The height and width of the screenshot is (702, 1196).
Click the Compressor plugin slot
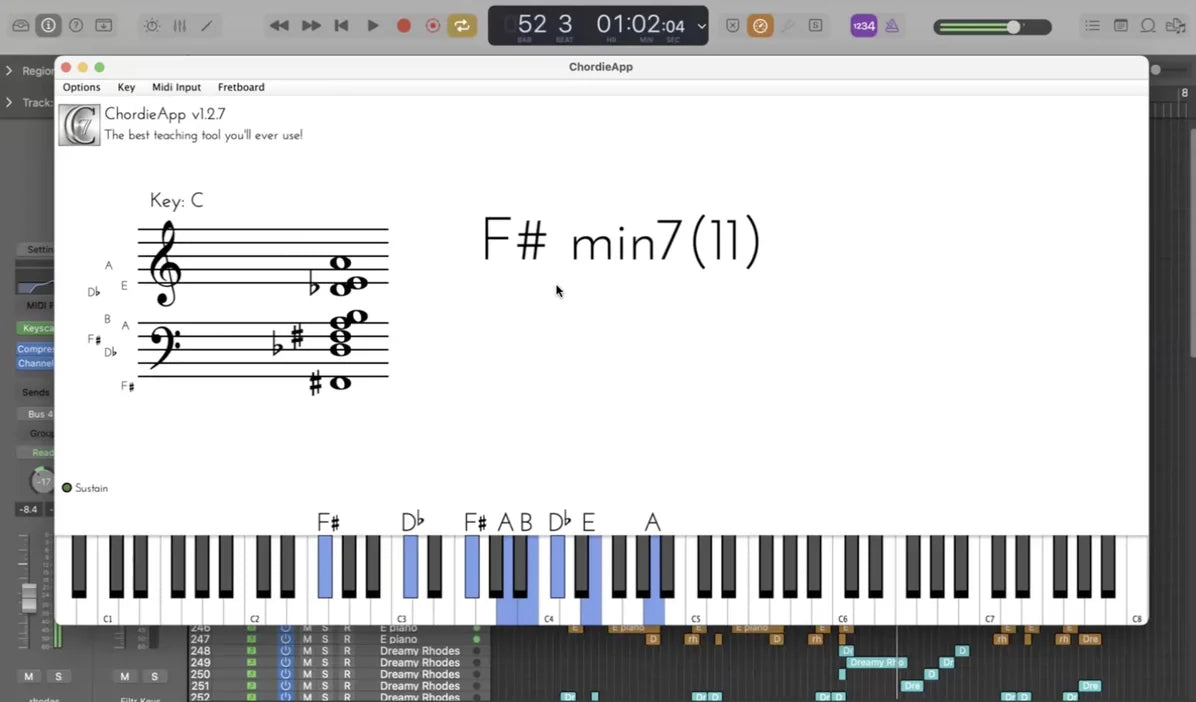point(35,349)
